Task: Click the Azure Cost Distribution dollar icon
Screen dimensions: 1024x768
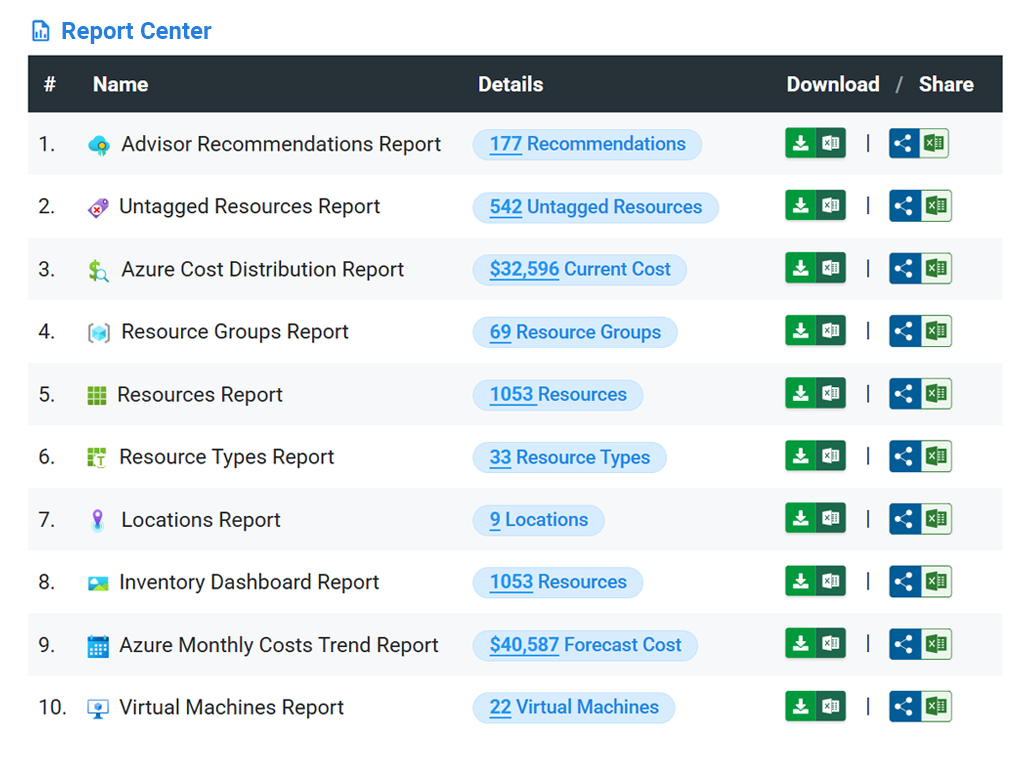Action: [98, 270]
